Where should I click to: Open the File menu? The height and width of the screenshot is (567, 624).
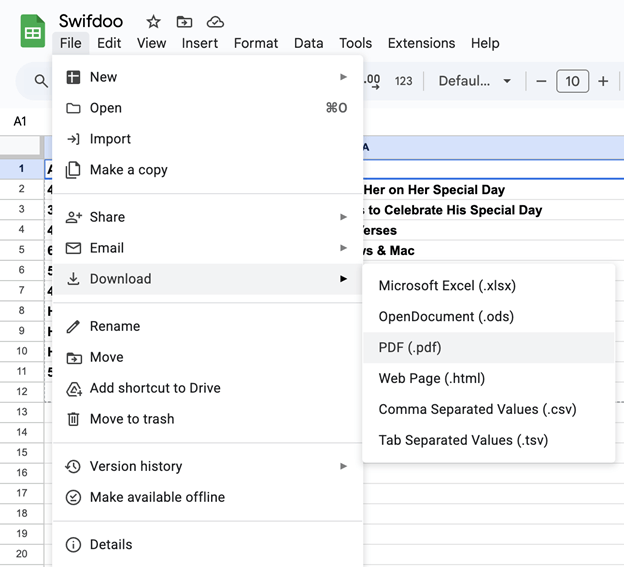pos(70,43)
